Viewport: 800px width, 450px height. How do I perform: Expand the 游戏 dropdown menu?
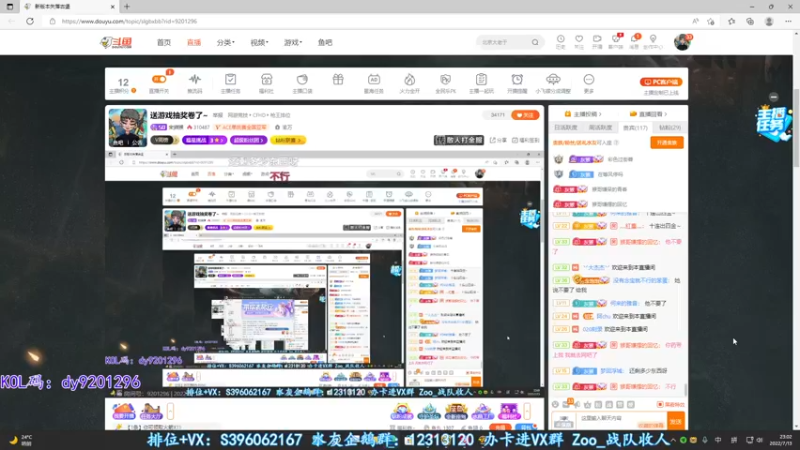(292, 42)
